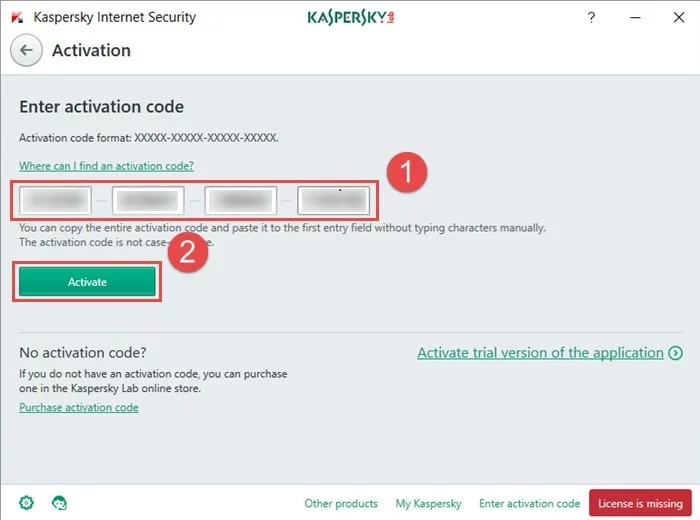The height and width of the screenshot is (520, 700).
Task: Click the Kaspersky Lab logo
Action: click(352, 17)
